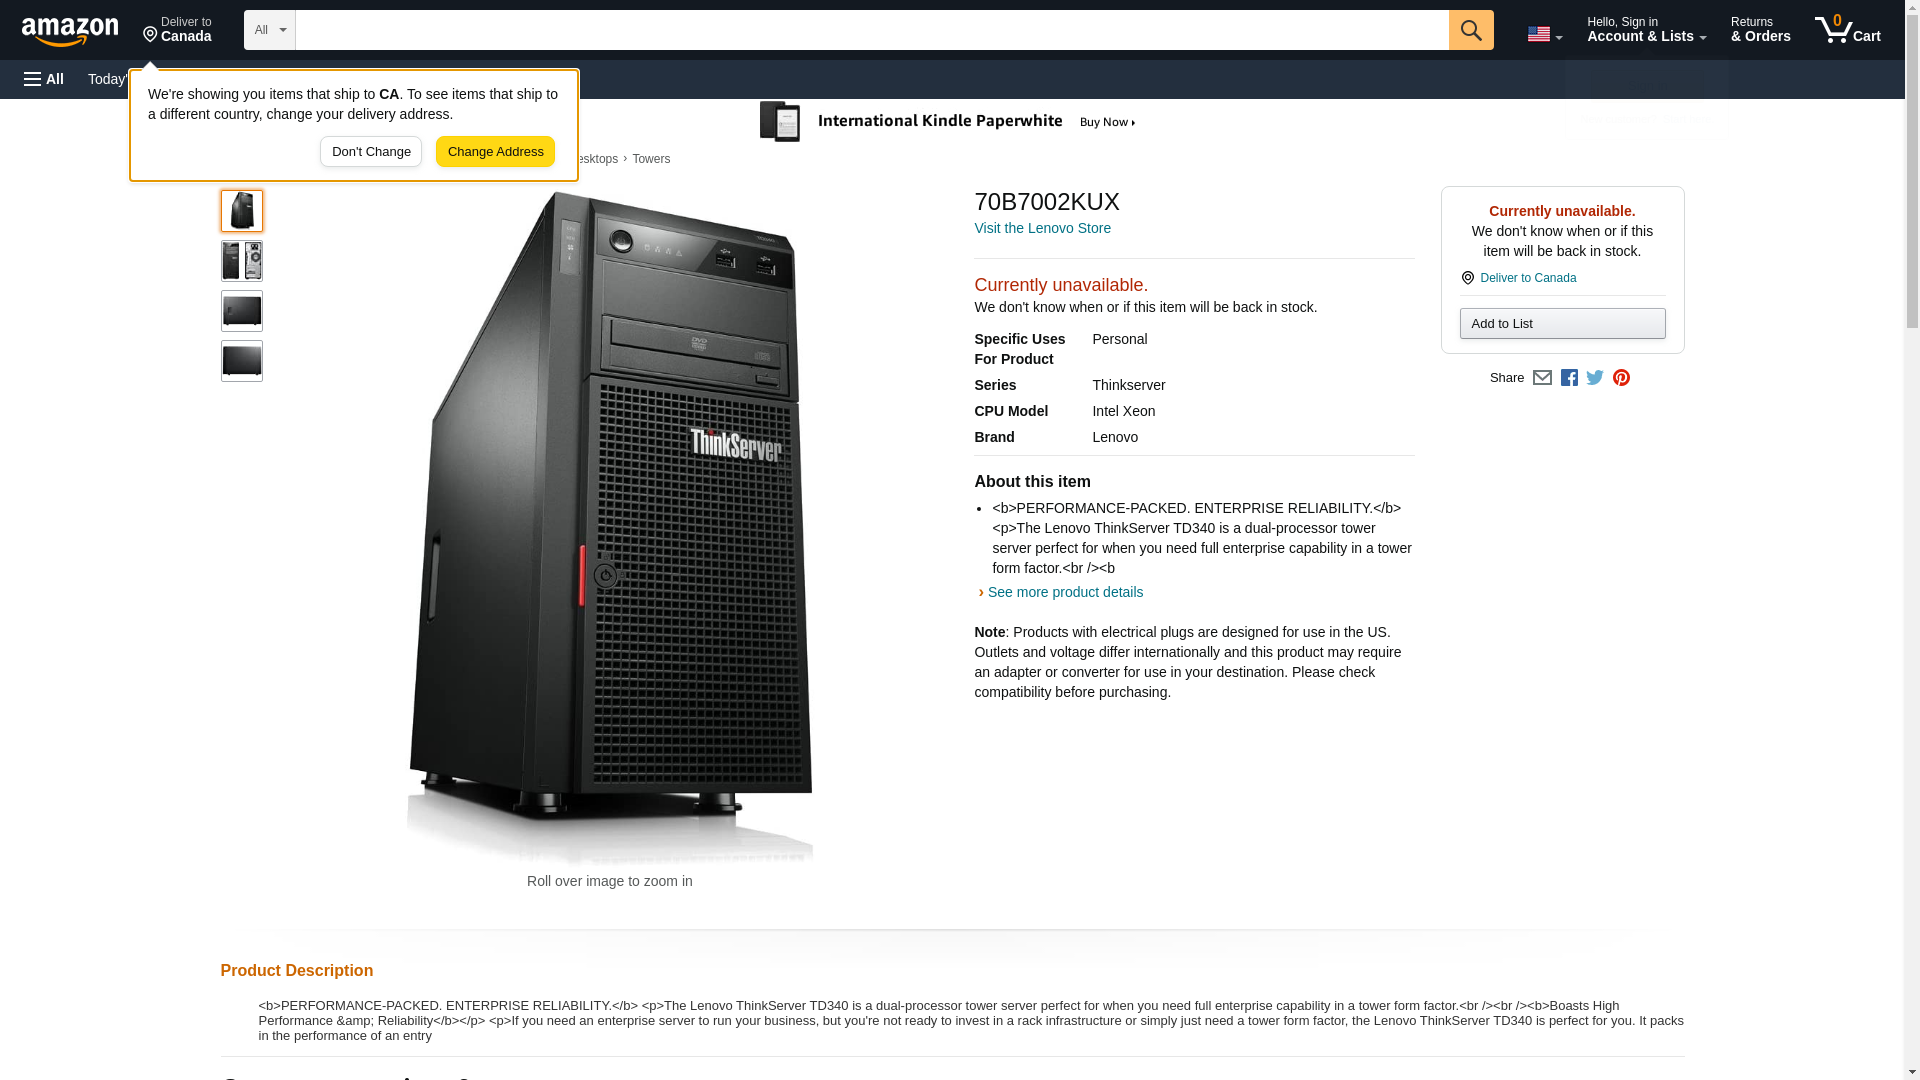Screen dimensions: 1920x1080
Task: Click the Don't Change button
Action: pyautogui.click(x=371, y=152)
